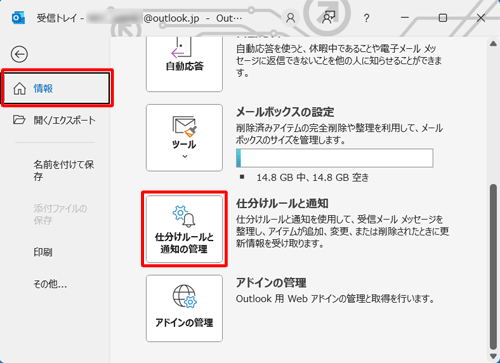Click the globe-gear add-in icon
This screenshot has width=500, height=363.
pos(185,296)
